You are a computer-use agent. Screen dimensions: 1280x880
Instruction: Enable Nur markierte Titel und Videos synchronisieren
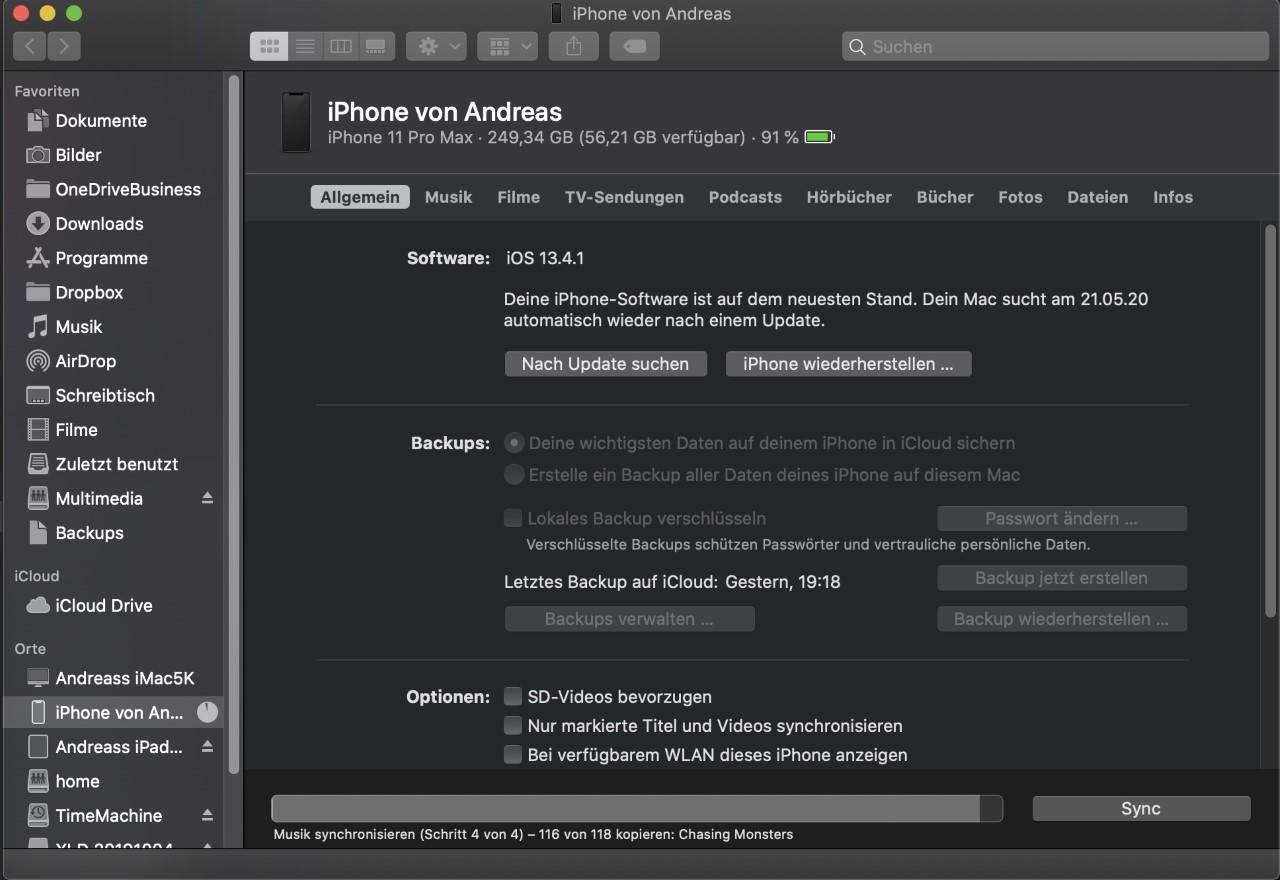[513, 725]
